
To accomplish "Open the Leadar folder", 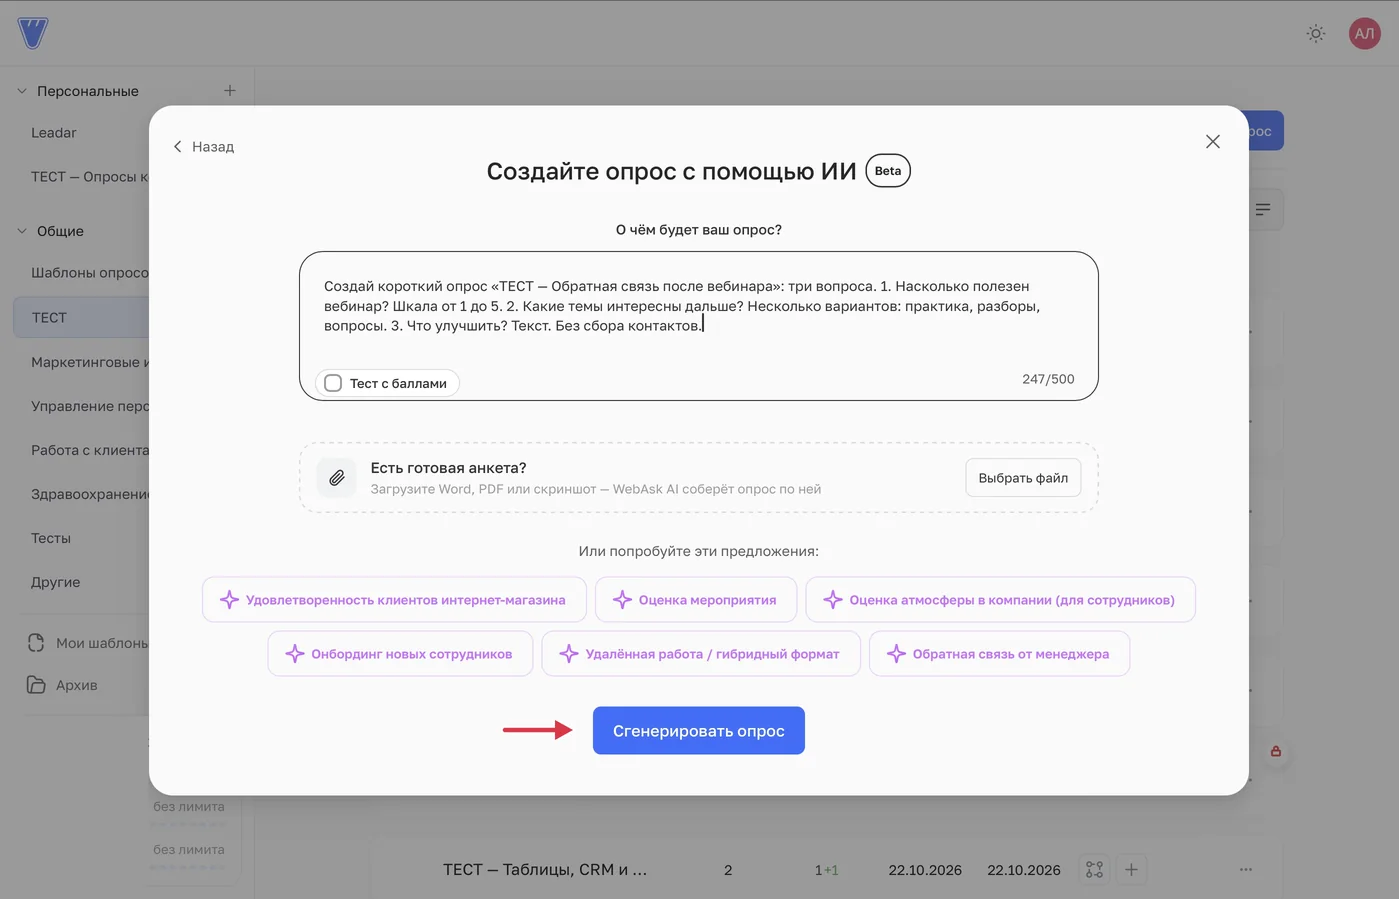I will coord(54,133).
